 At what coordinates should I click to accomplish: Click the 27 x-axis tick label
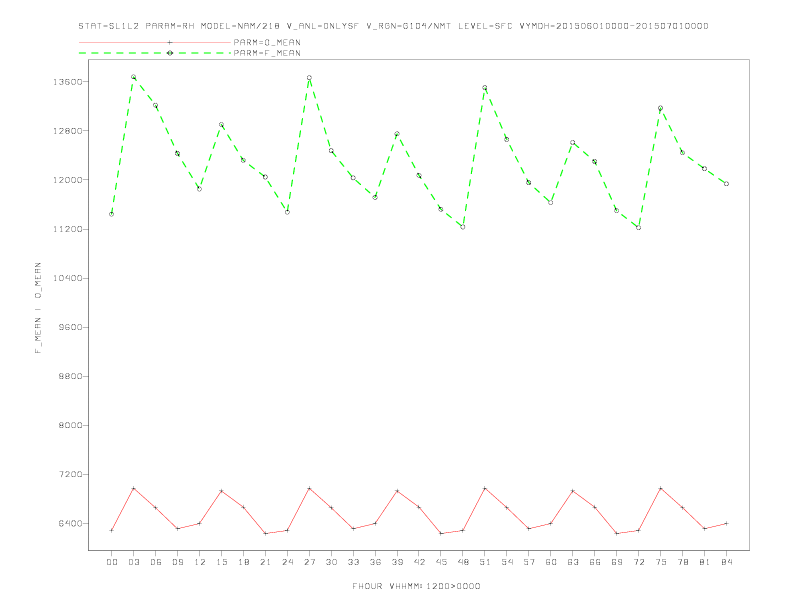(309, 562)
